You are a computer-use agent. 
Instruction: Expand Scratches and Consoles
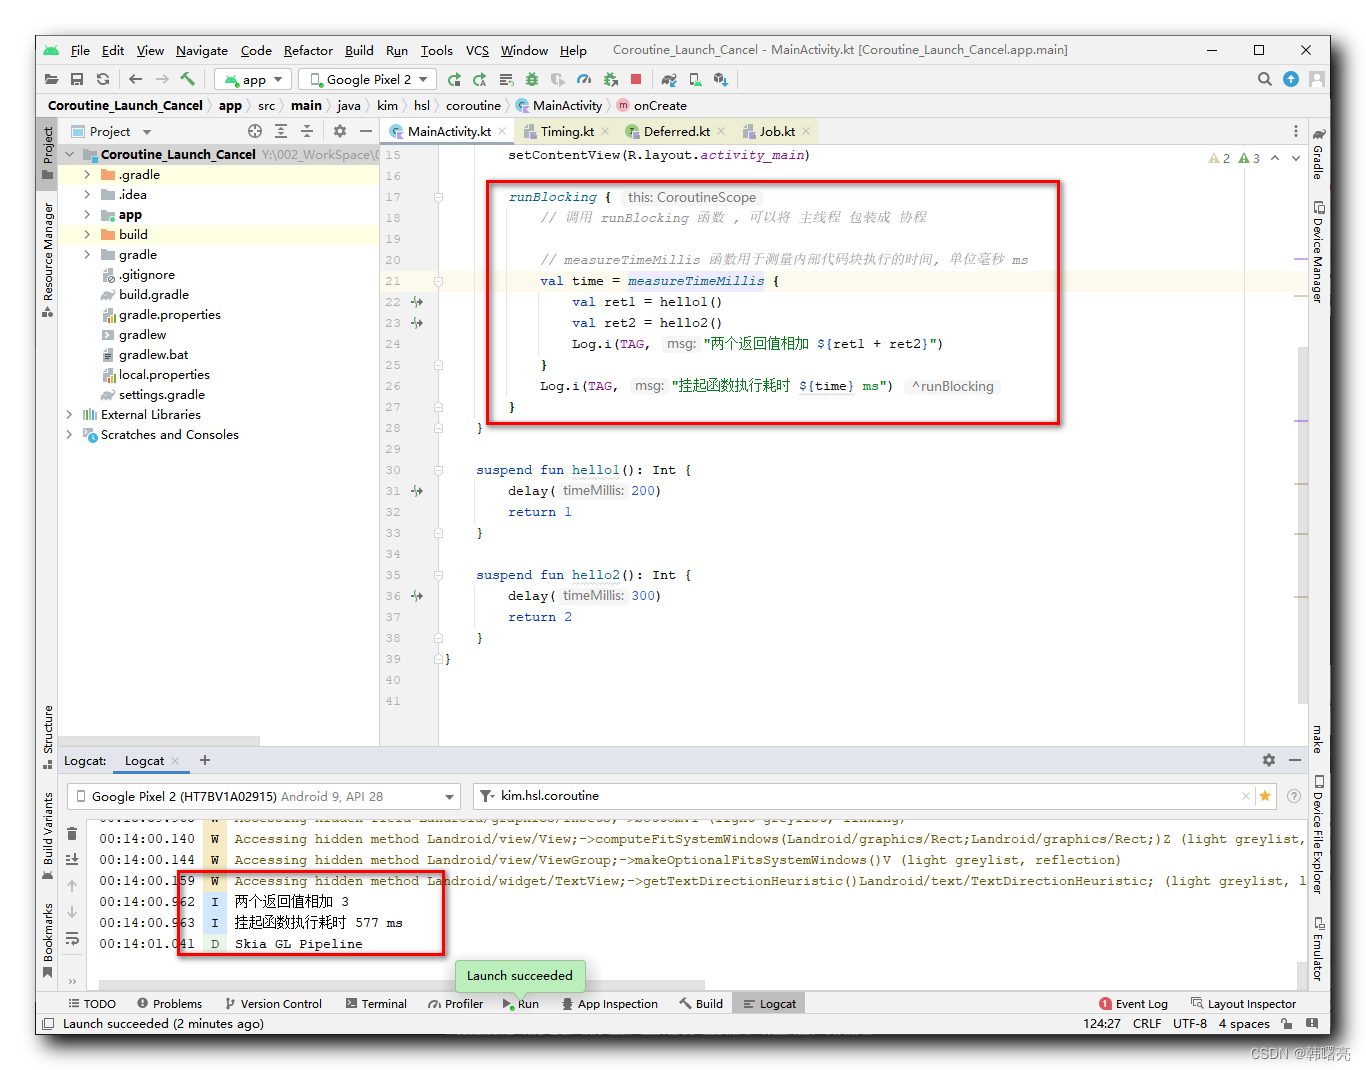coord(69,434)
